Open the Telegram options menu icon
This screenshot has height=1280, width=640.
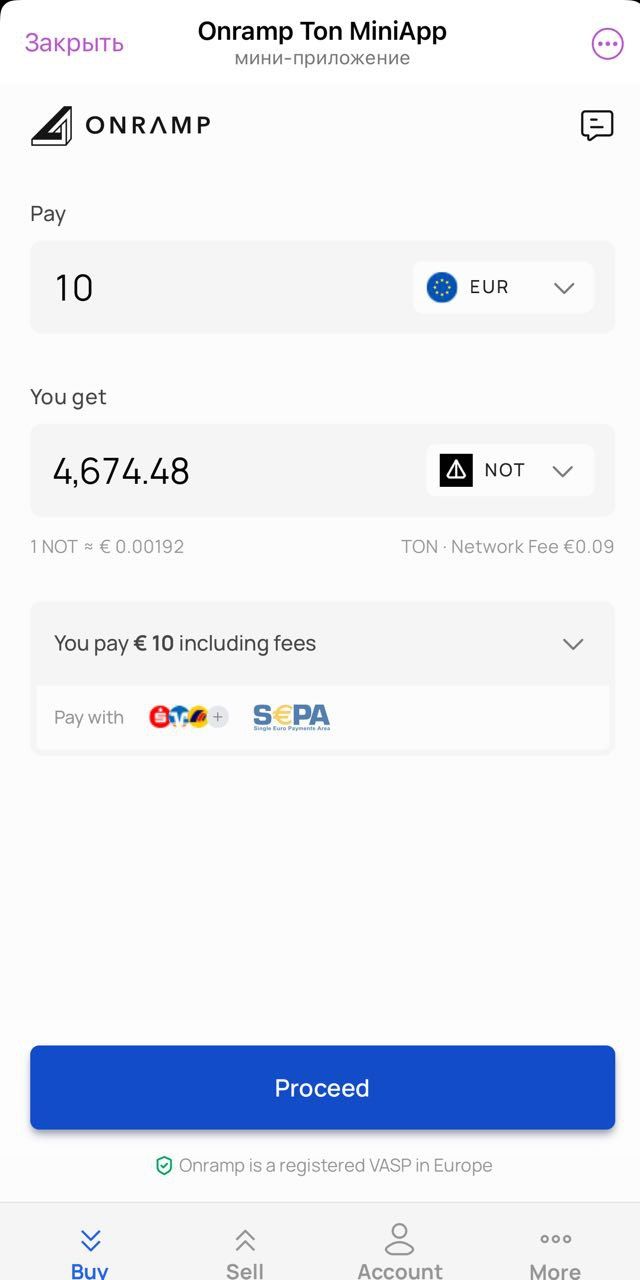pos(606,43)
